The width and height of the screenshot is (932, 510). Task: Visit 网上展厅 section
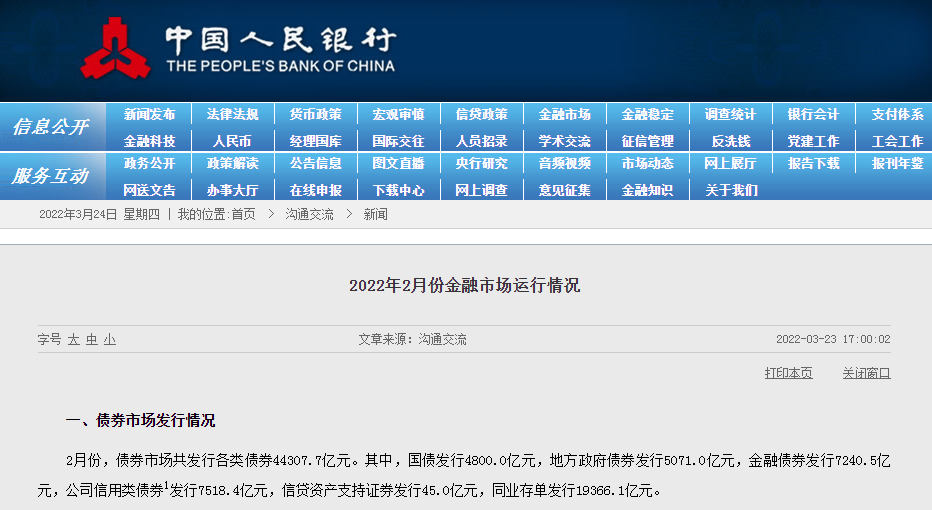[731, 163]
